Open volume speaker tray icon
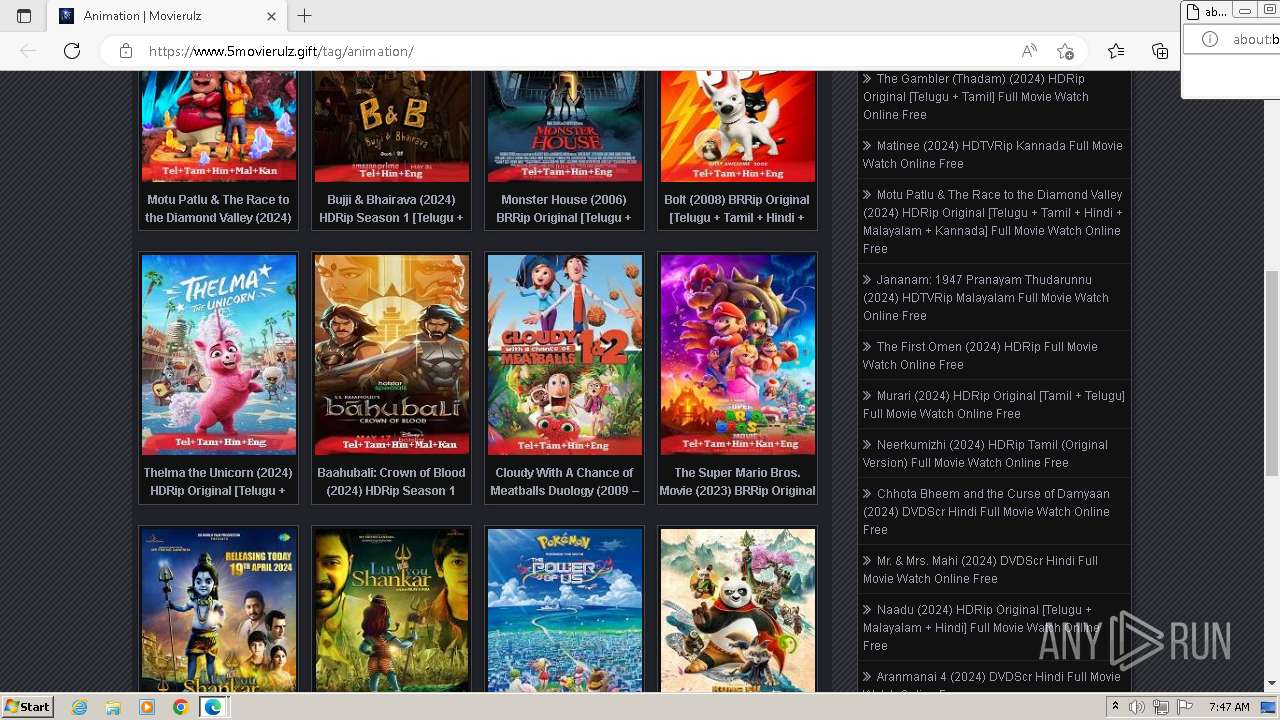The height and width of the screenshot is (720, 1280). (1137, 707)
